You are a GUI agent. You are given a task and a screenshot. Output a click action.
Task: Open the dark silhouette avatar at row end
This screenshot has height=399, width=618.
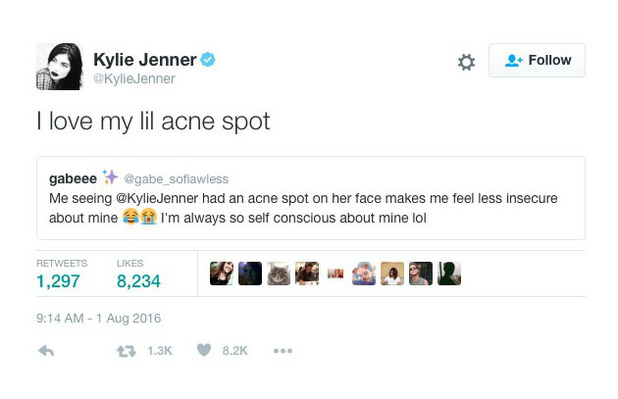(449, 273)
